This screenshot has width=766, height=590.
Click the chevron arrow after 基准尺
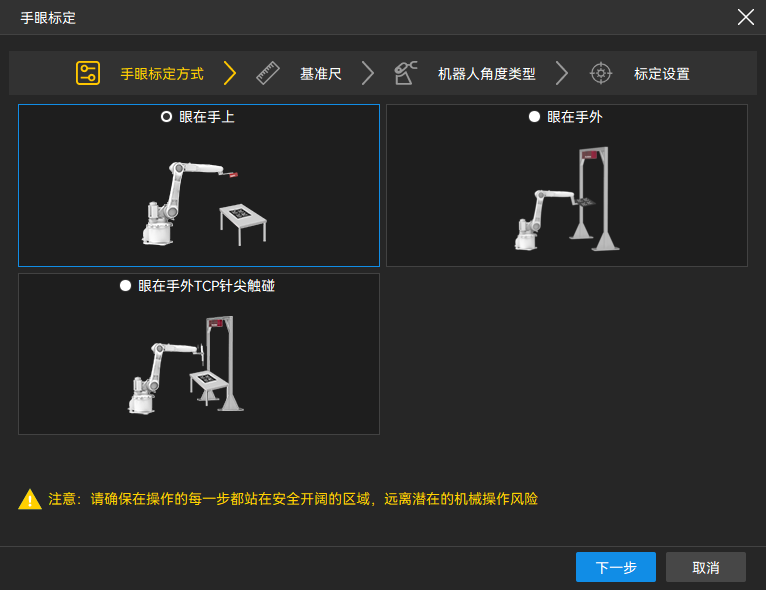coord(368,73)
